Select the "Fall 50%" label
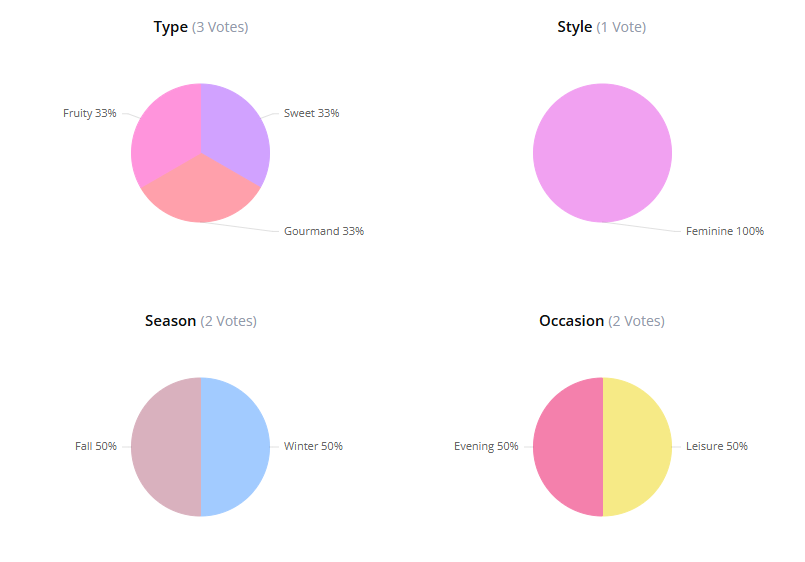Screen dimensions: 805x562 [96, 446]
